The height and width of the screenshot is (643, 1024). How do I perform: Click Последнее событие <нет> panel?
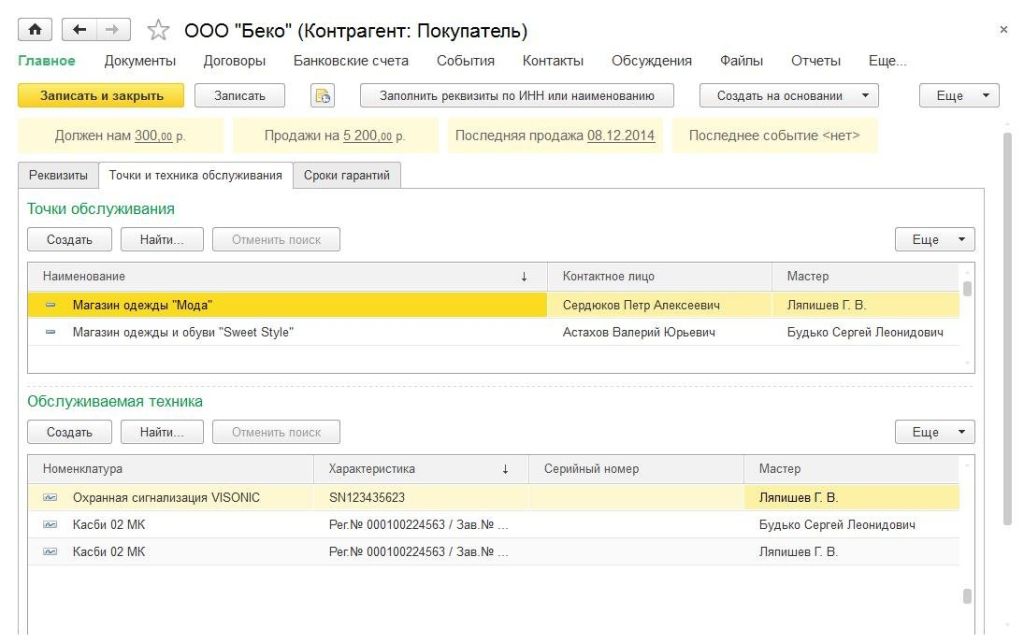coord(774,136)
